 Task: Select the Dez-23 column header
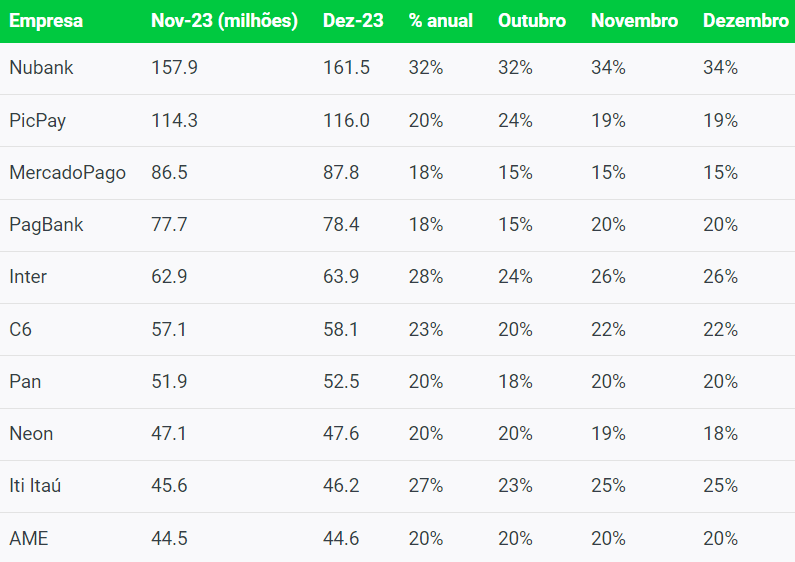pyautogui.click(x=350, y=21)
